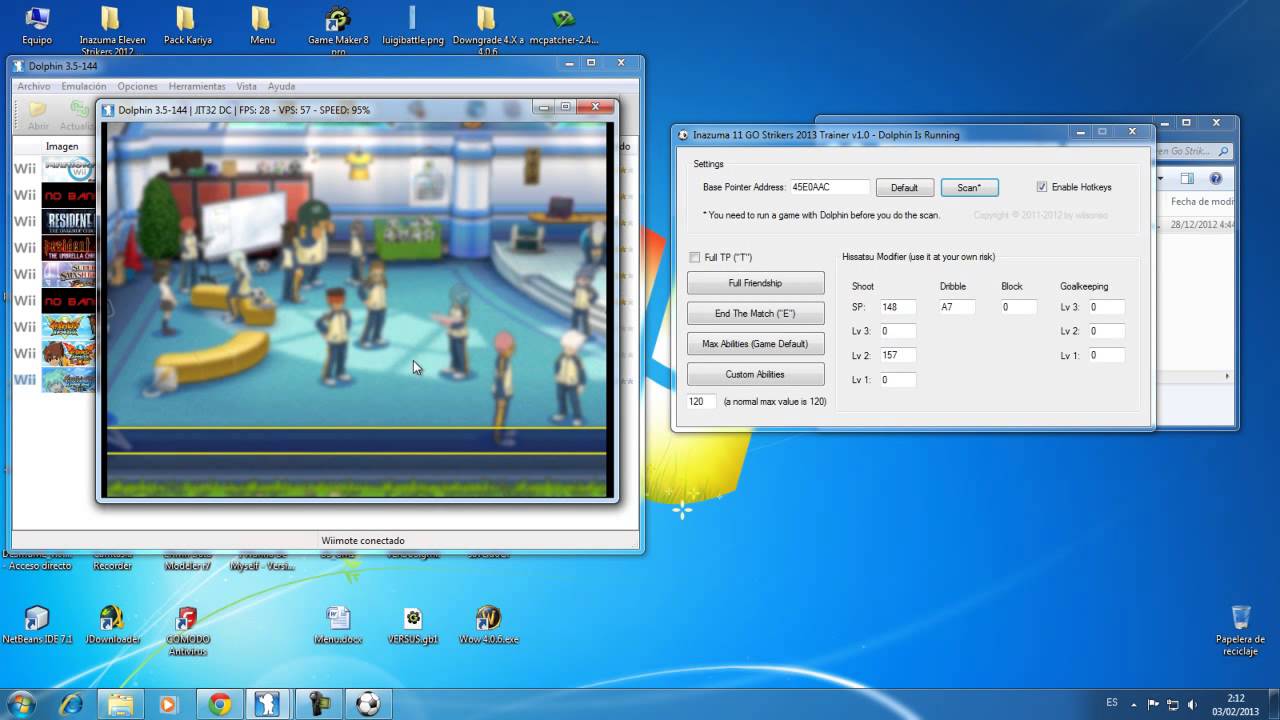Image resolution: width=1280 pixels, height=720 pixels.
Task: Toggle the preview pane icon in Explorer
Action: [x=1187, y=179]
